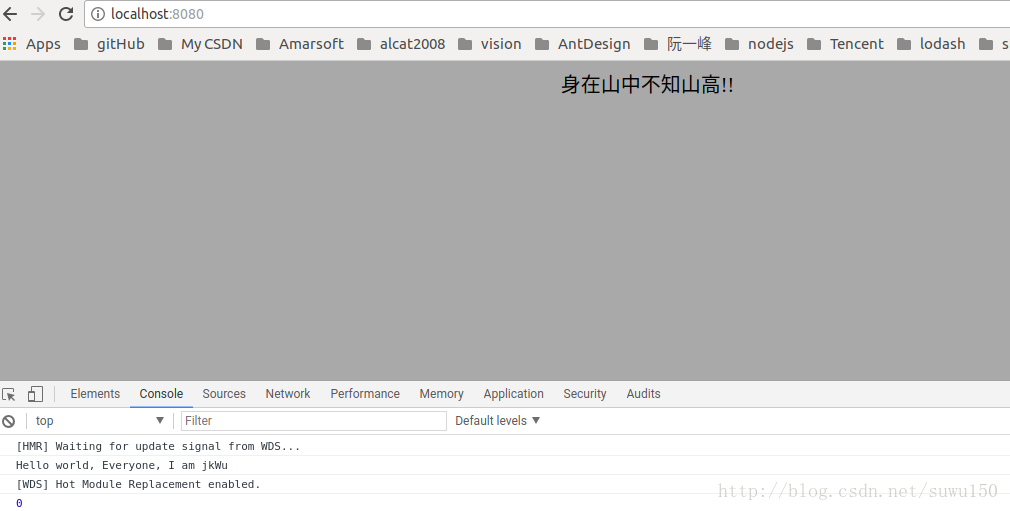Click the grayed forward navigation arrow
This screenshot has height=511, width=1010.
pos(37,14)
